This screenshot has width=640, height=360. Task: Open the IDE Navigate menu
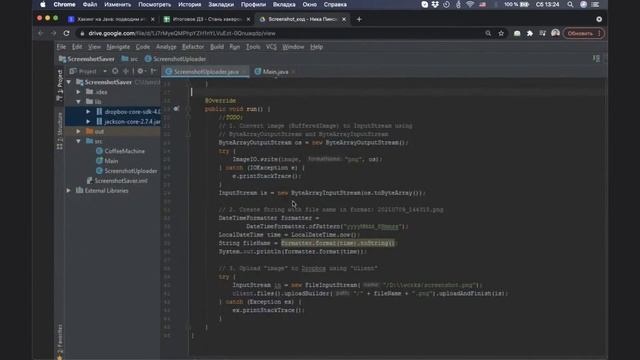[x=118, y=47]
